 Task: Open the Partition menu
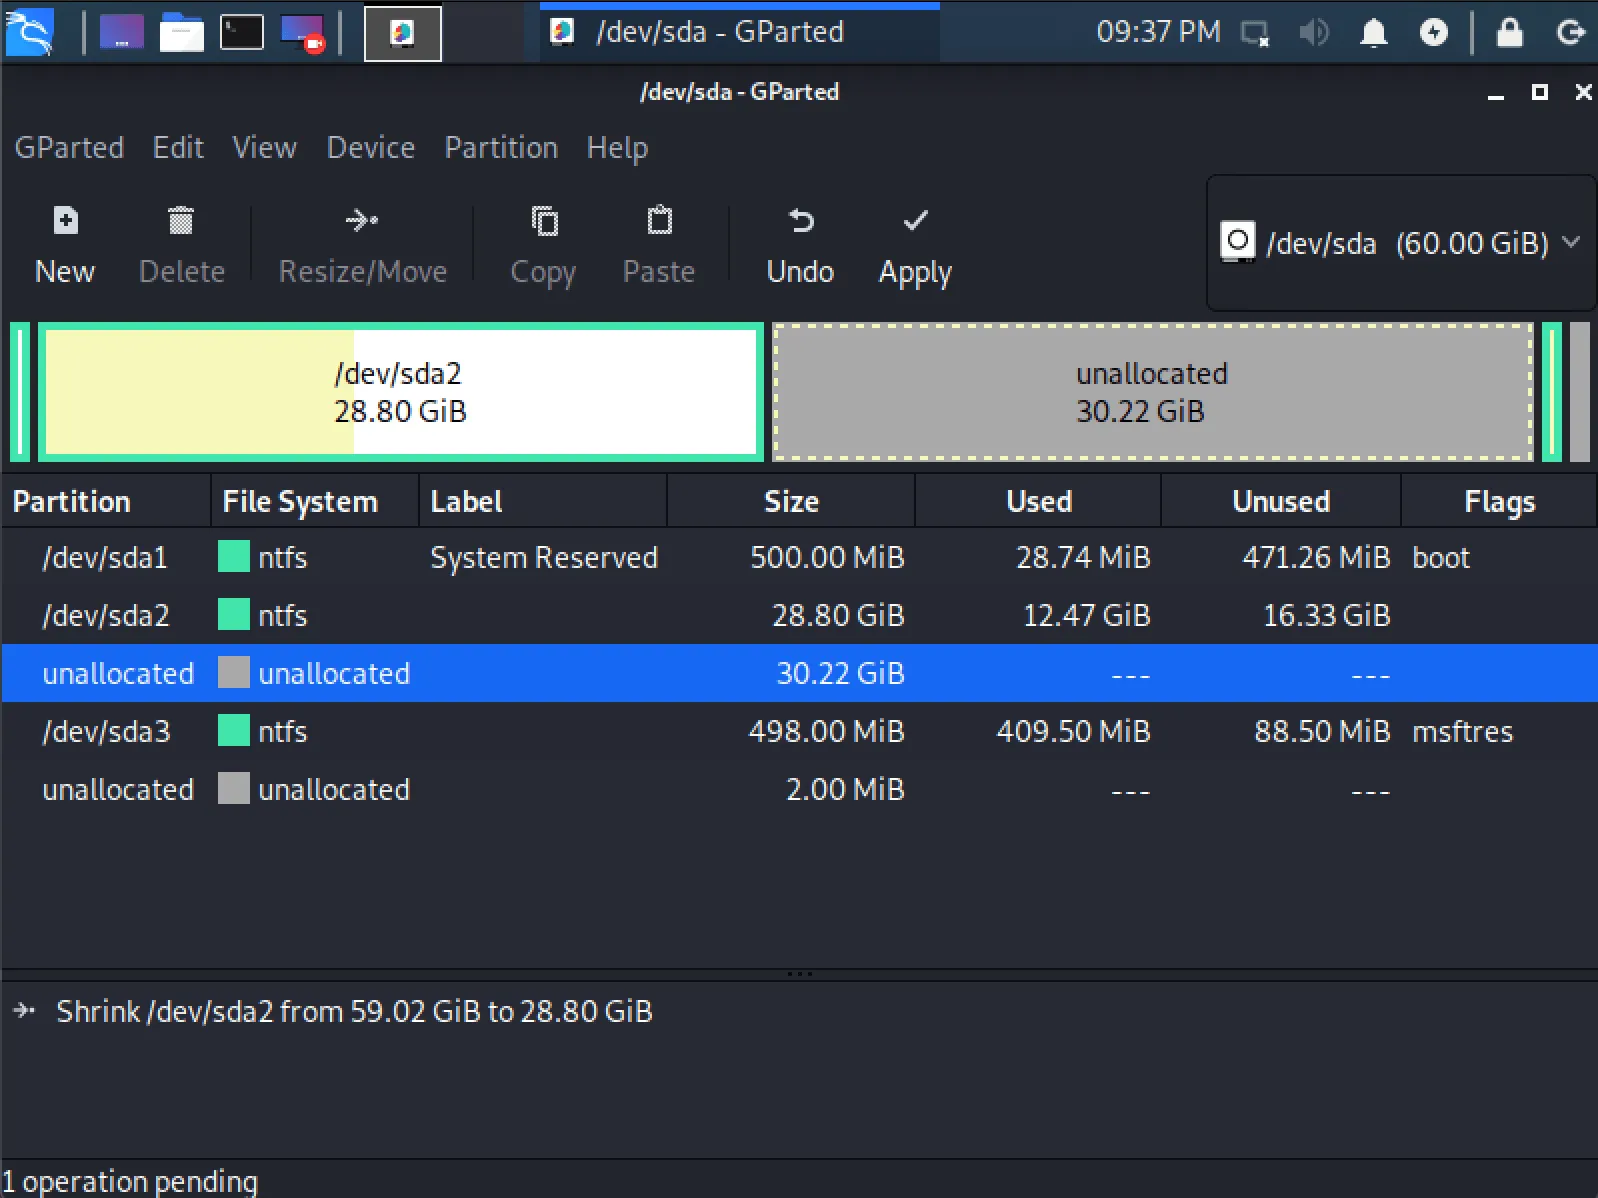tap(501, 148)
